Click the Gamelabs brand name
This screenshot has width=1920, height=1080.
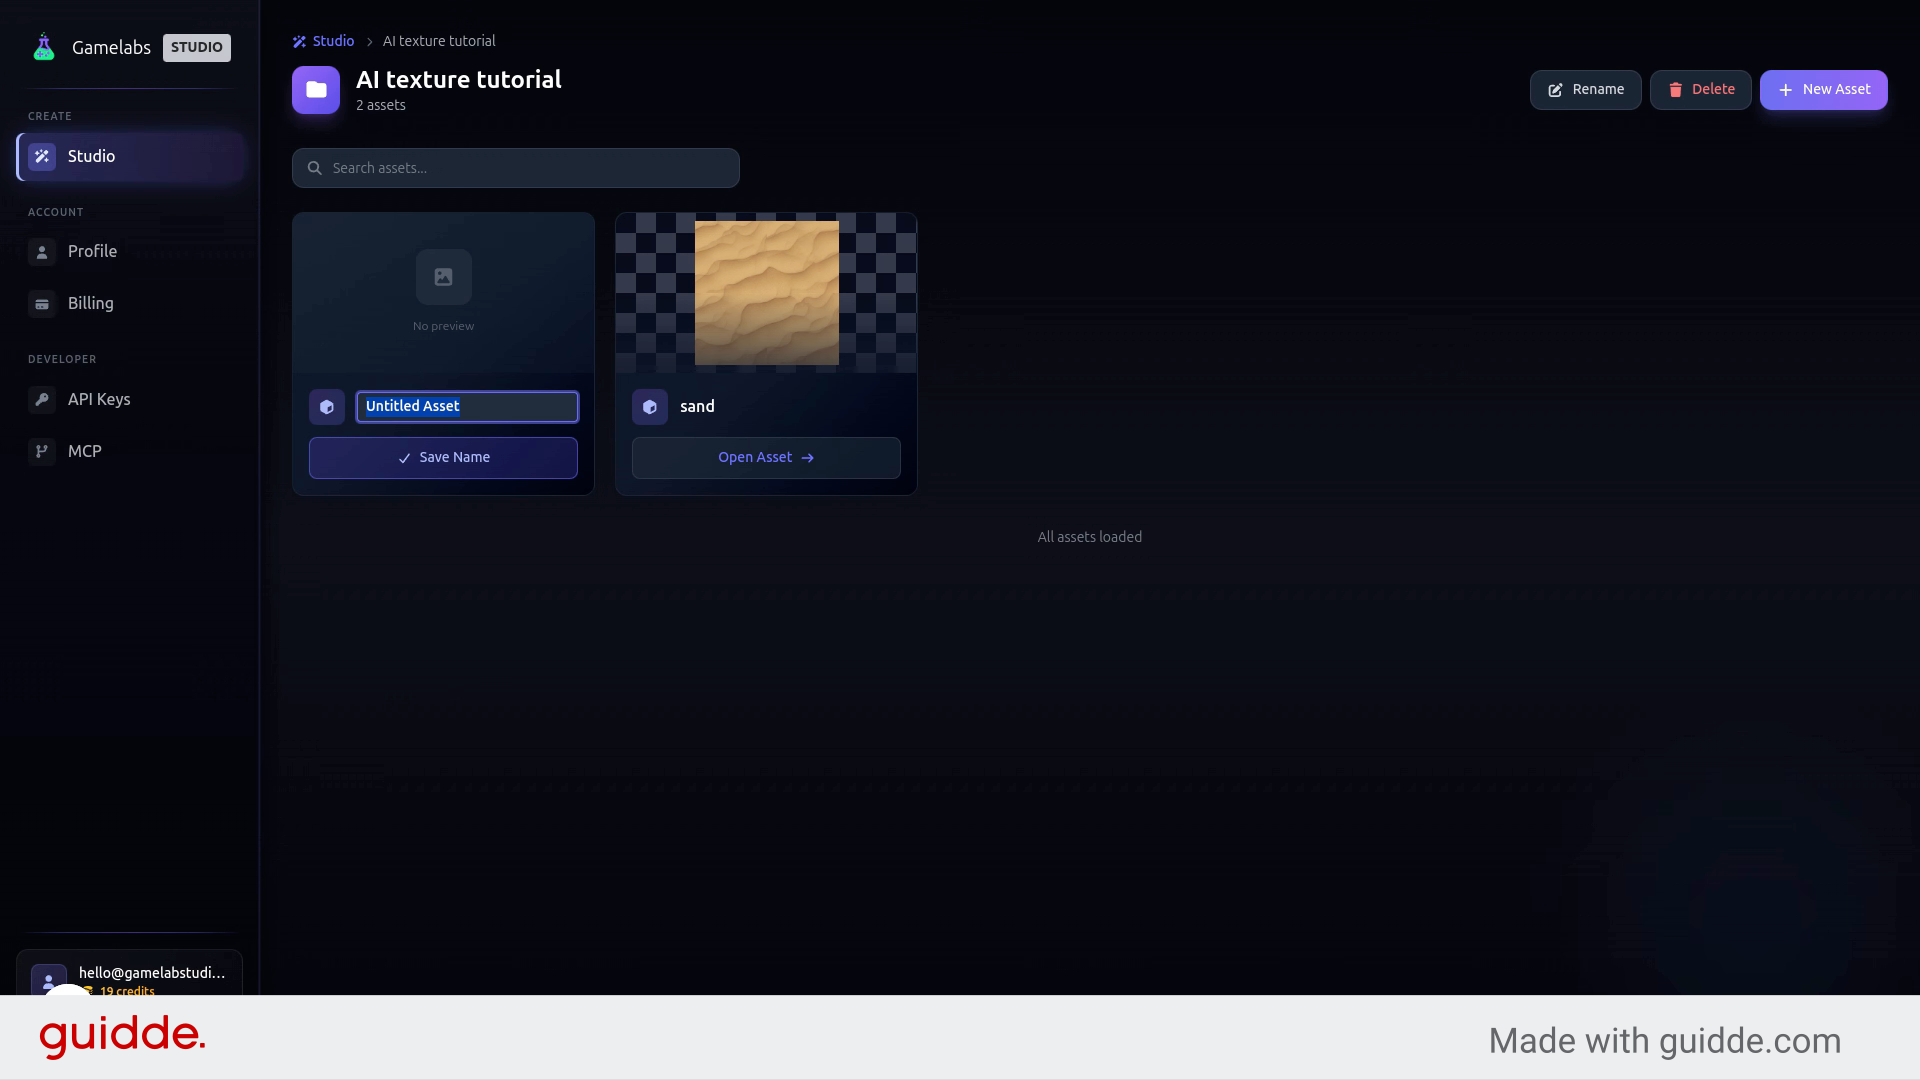point(111,48)
